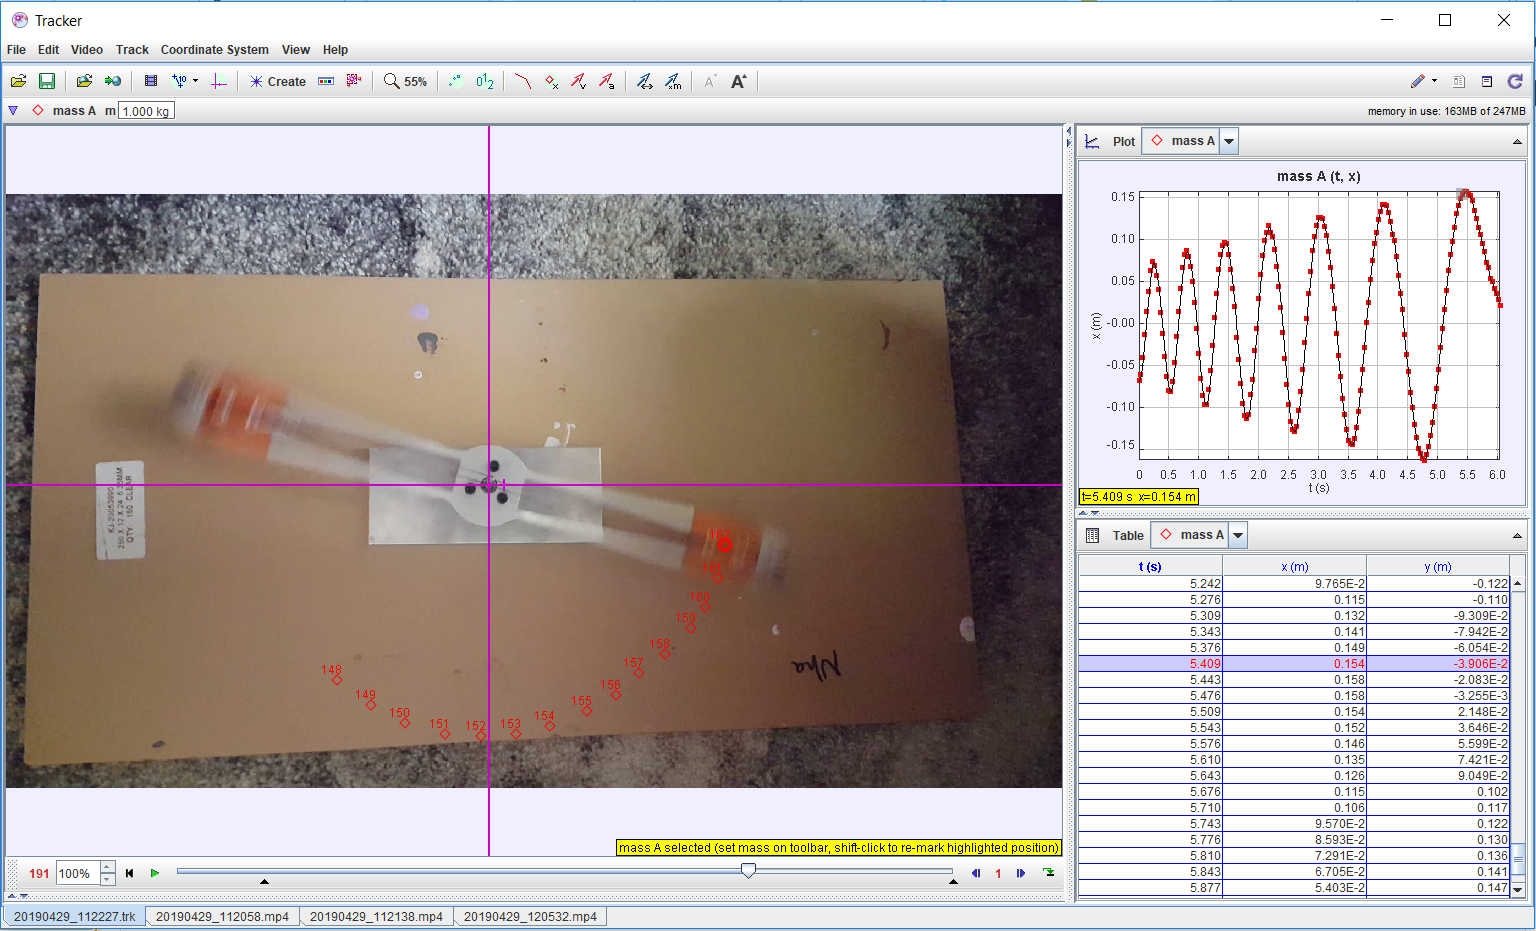
Task: Open the Coordinate System menu
Action: [x=215, y=50]
